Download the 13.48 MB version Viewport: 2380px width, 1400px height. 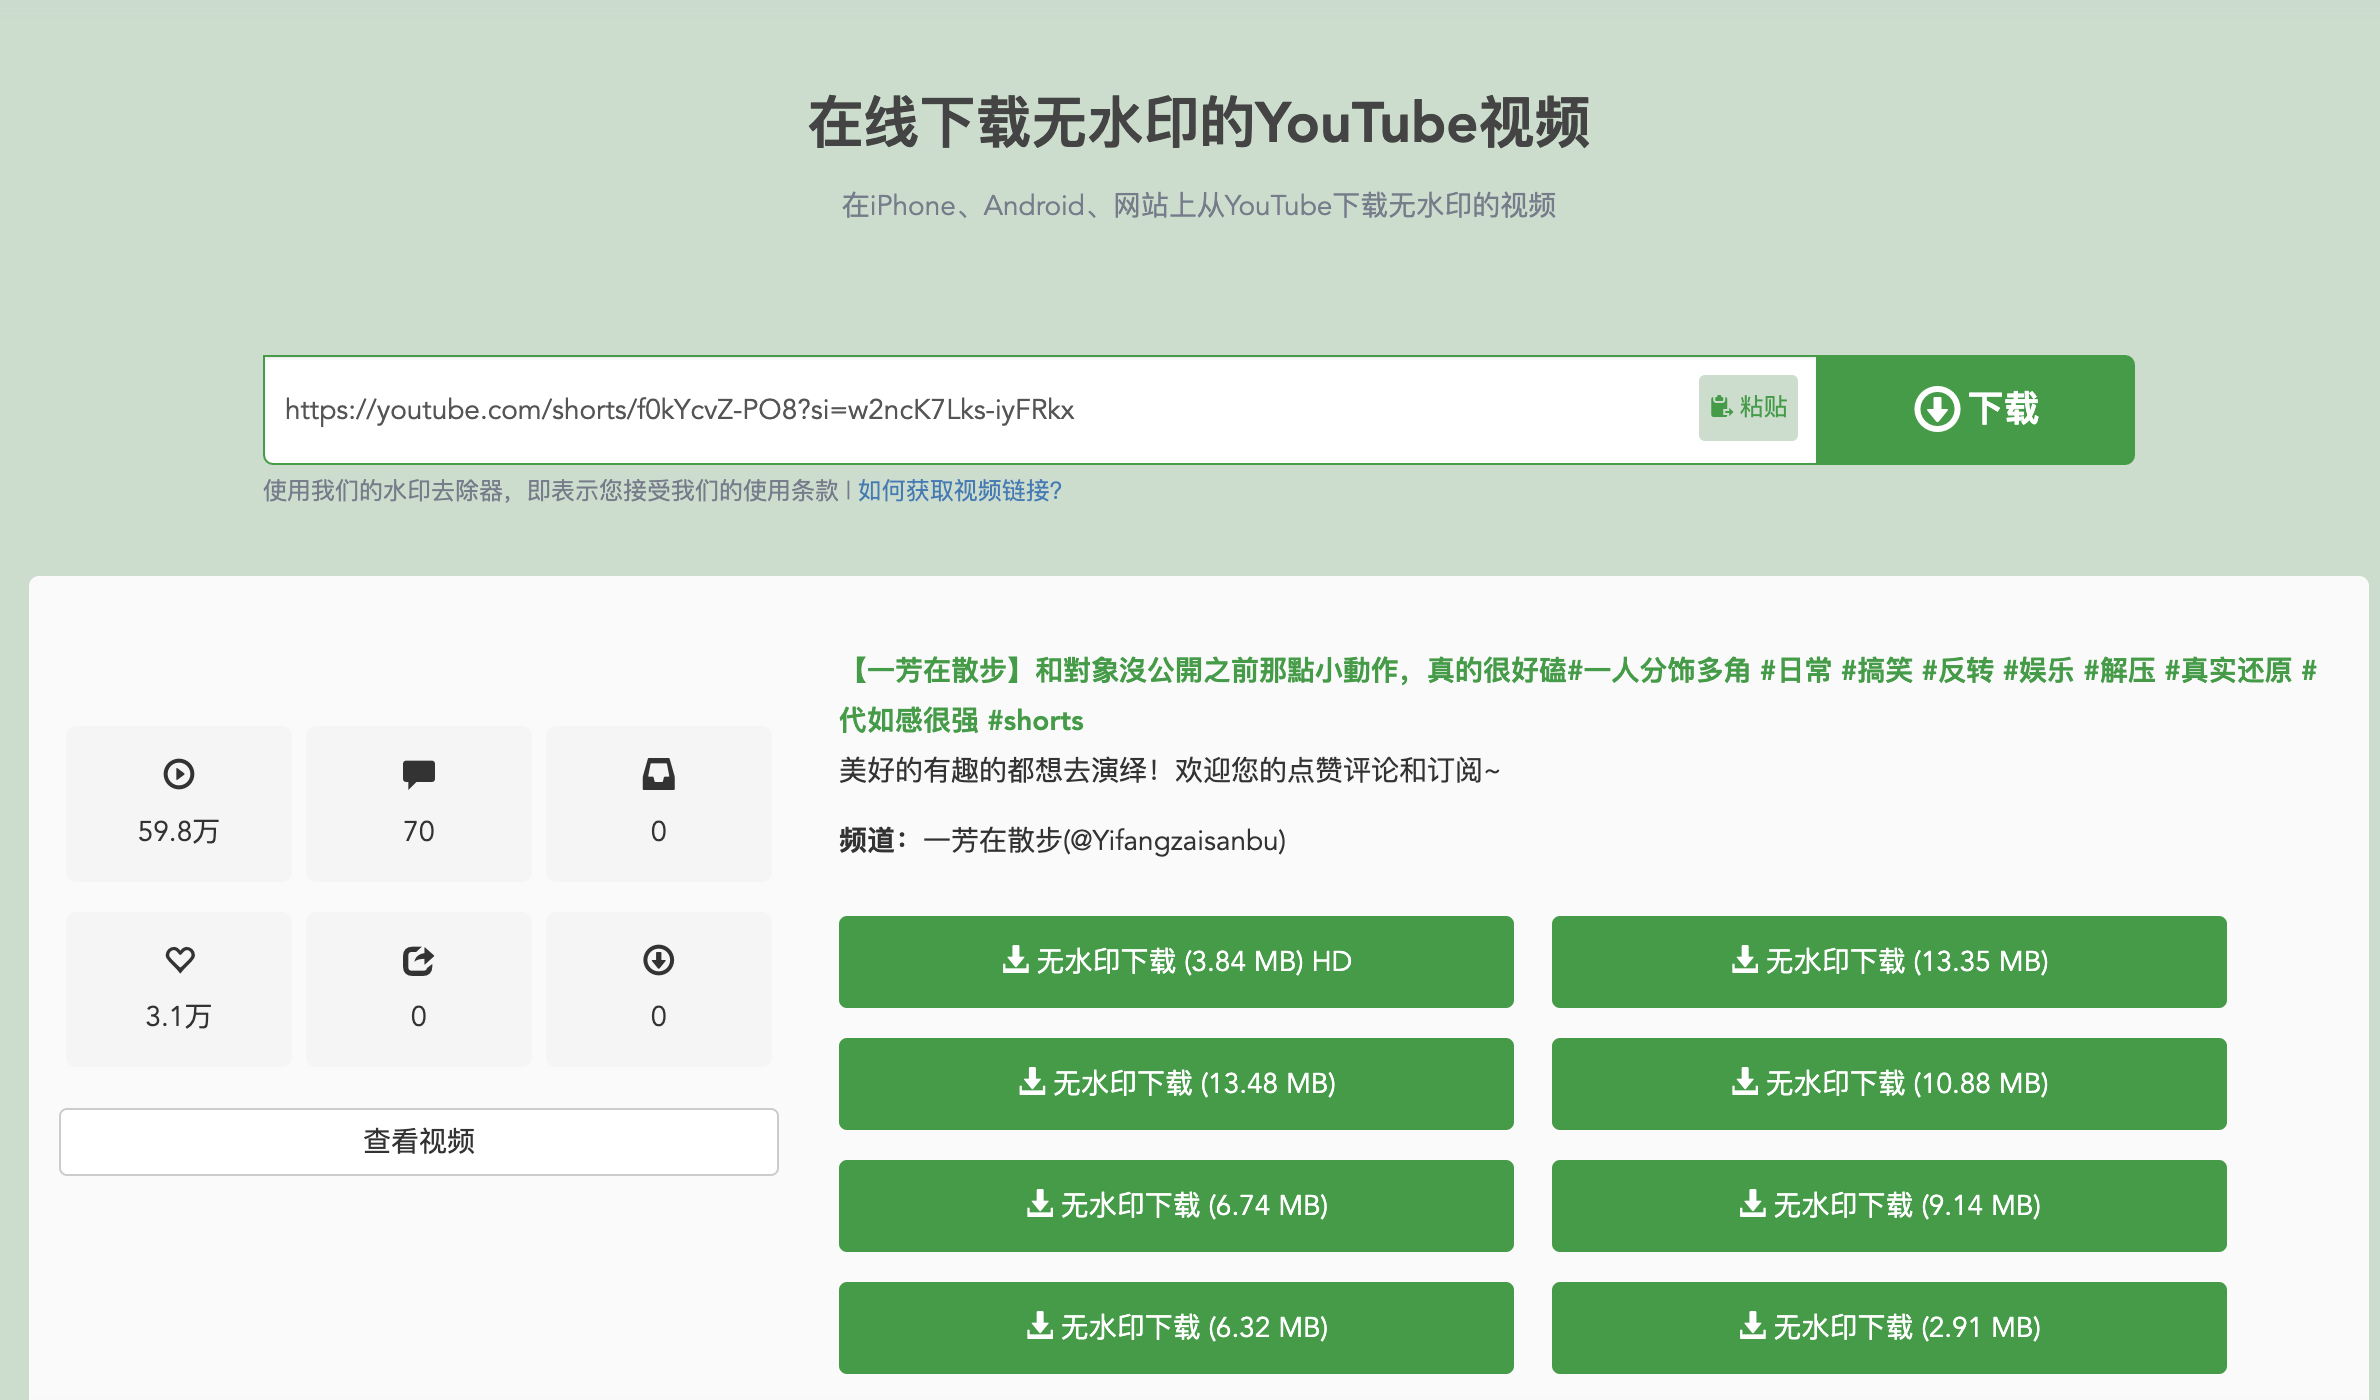(1175, 1083)
